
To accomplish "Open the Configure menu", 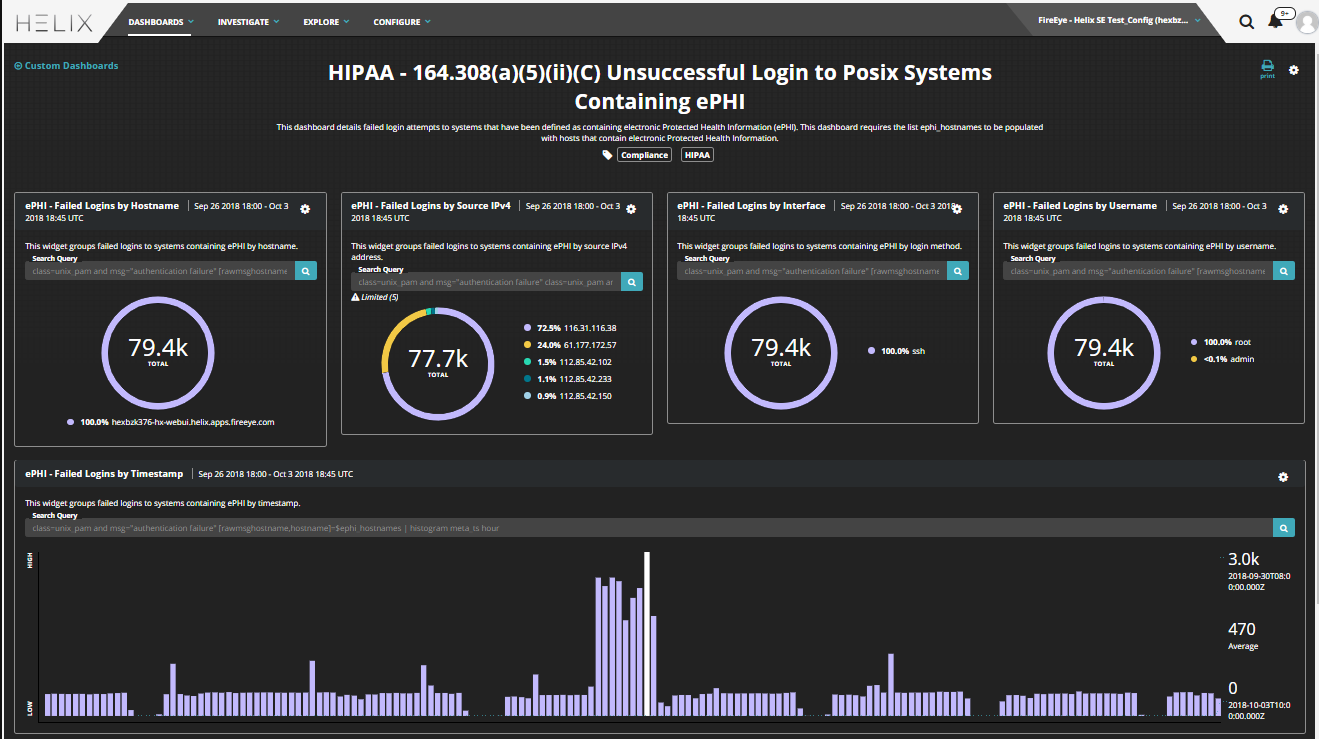I will coord(402,21).
